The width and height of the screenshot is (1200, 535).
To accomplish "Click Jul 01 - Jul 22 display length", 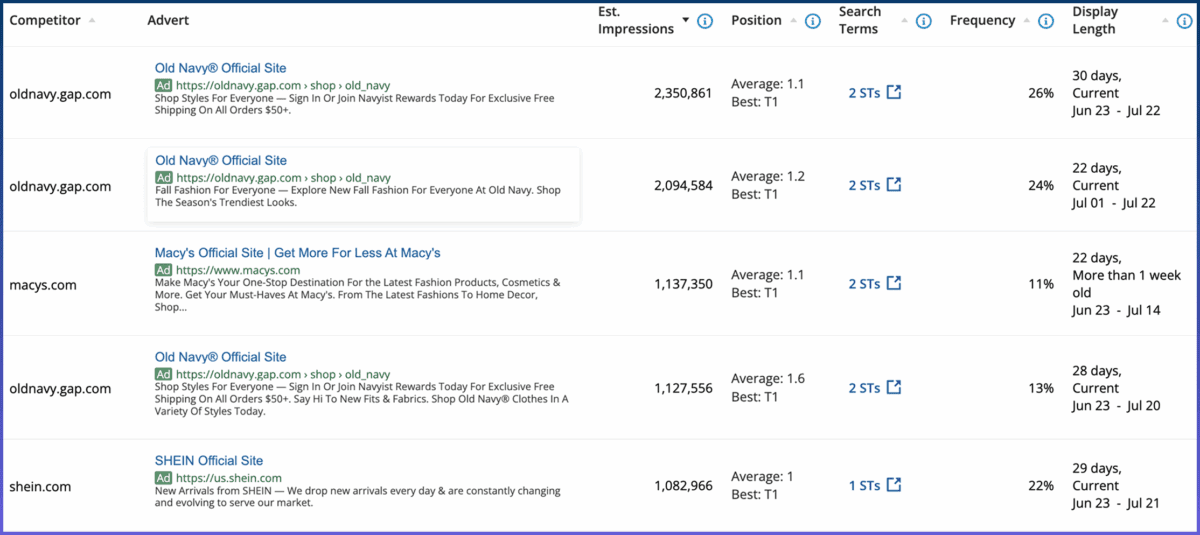I will [1114, 203].
